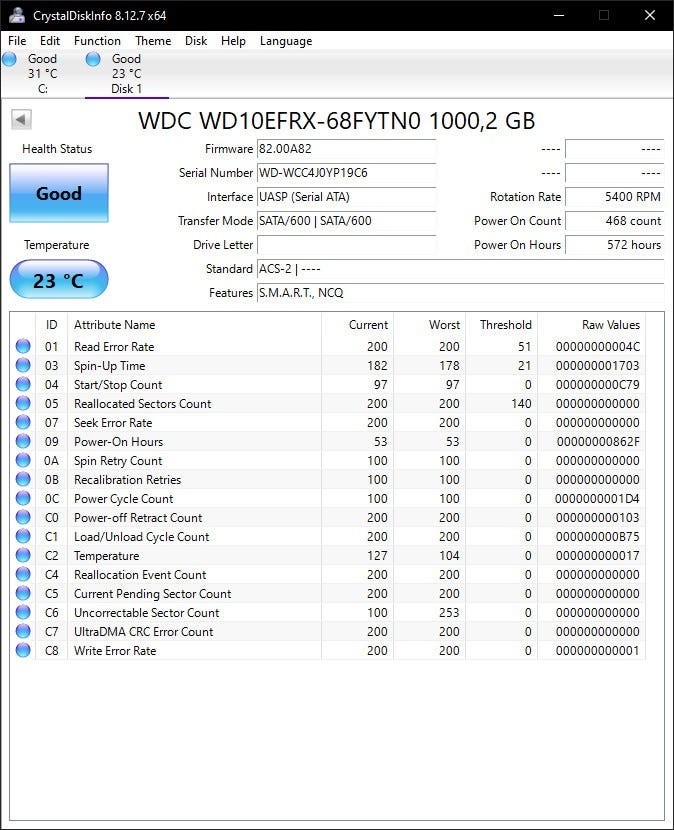
Task: Open the File menu
Action: (x=17, y=41)
